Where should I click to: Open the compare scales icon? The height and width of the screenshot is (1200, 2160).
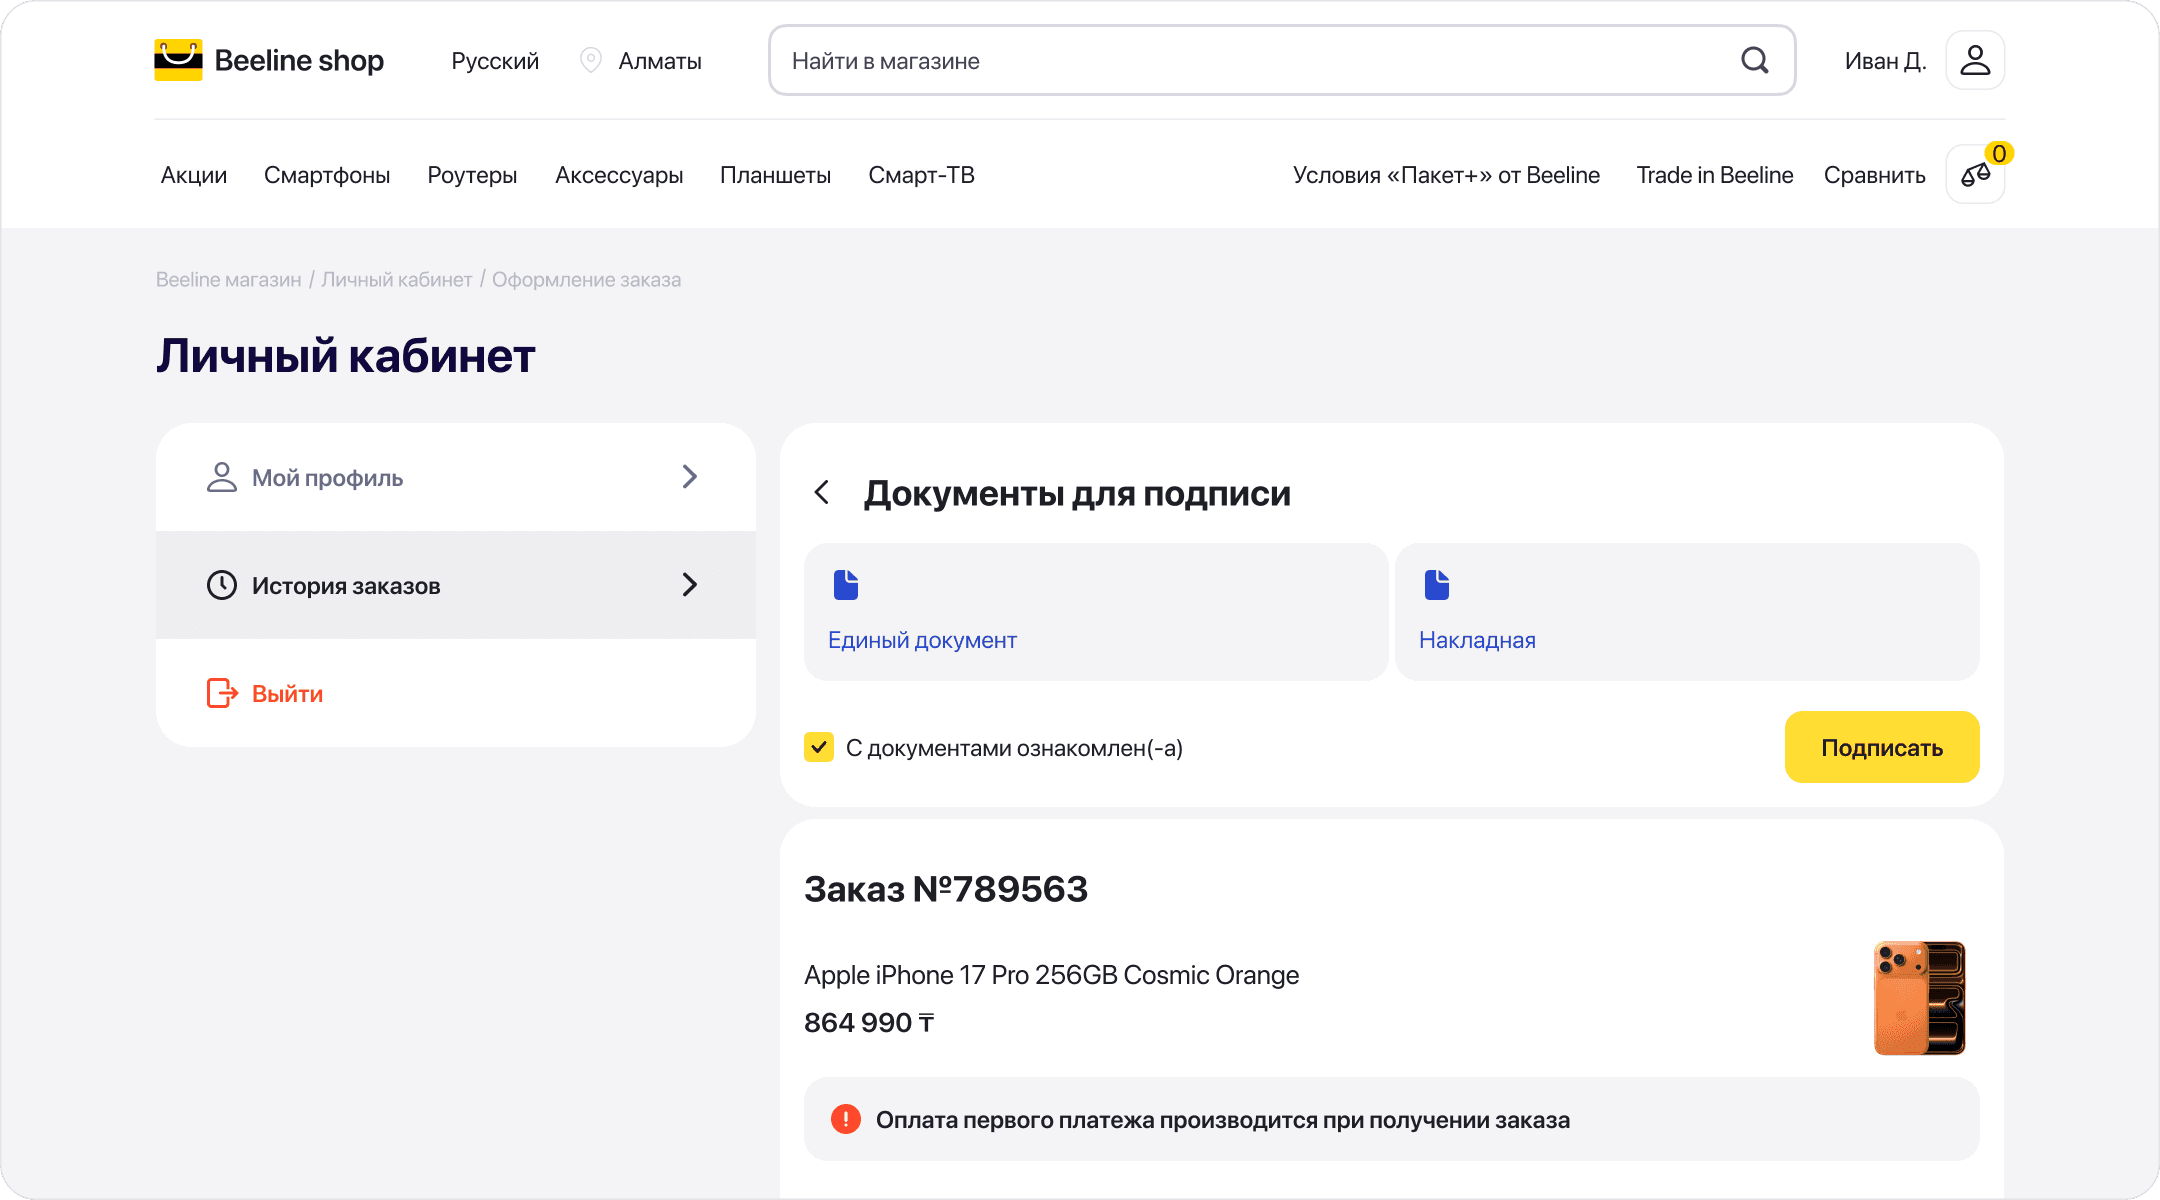pos(1974,175)
